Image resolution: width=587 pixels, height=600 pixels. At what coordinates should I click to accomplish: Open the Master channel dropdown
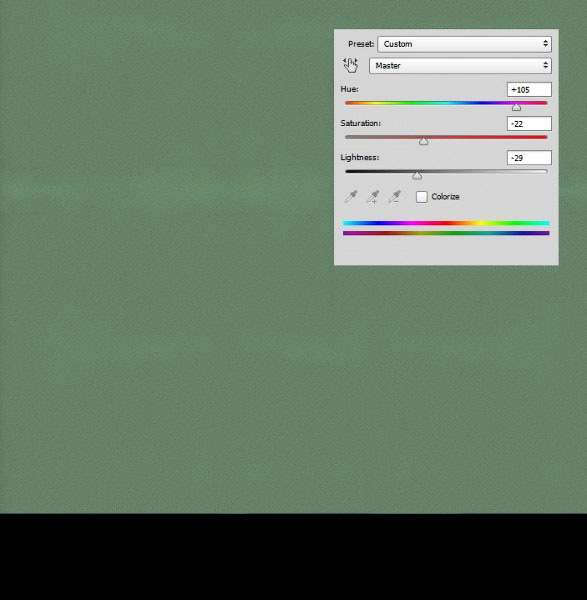(x=460, y=65)
